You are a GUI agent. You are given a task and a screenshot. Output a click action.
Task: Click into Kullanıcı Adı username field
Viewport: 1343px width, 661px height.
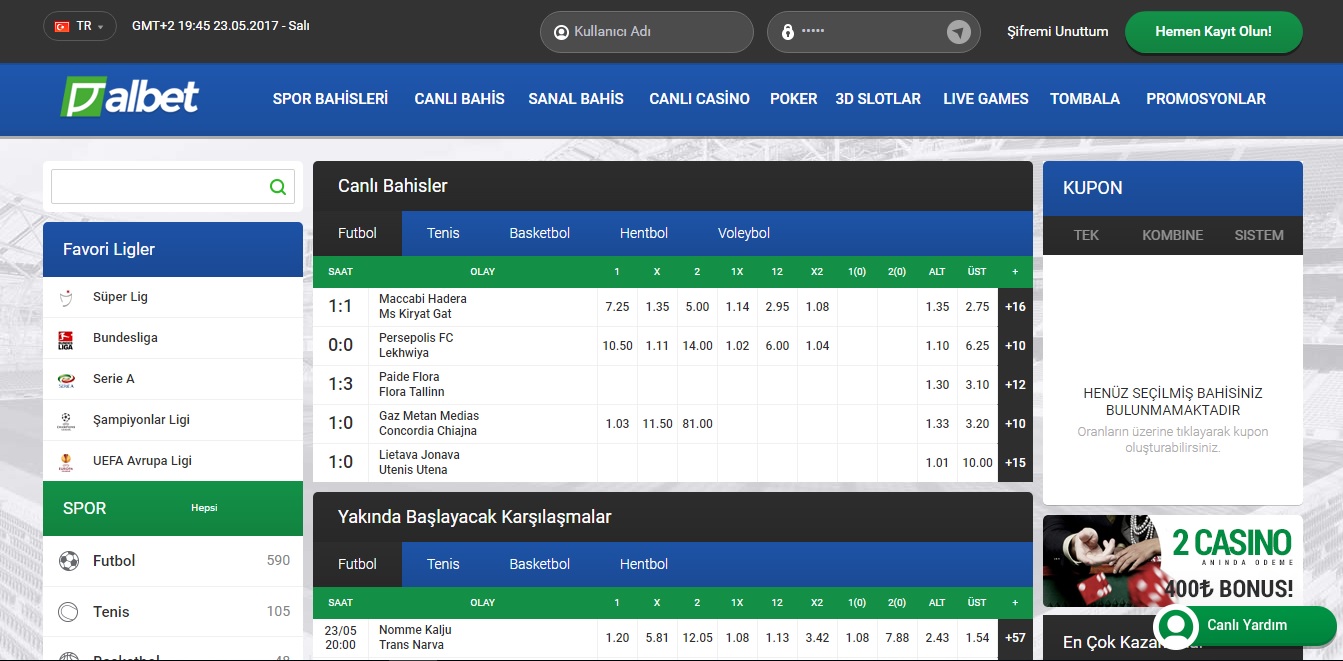tap(647, 32)
